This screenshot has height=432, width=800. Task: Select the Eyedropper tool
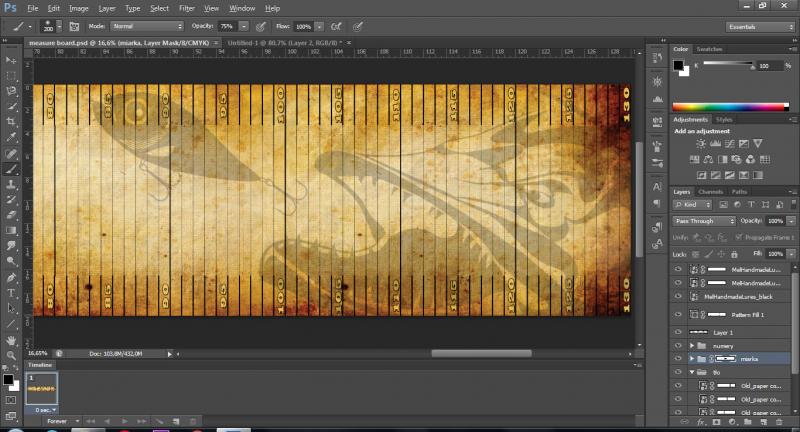coord(11,137)
